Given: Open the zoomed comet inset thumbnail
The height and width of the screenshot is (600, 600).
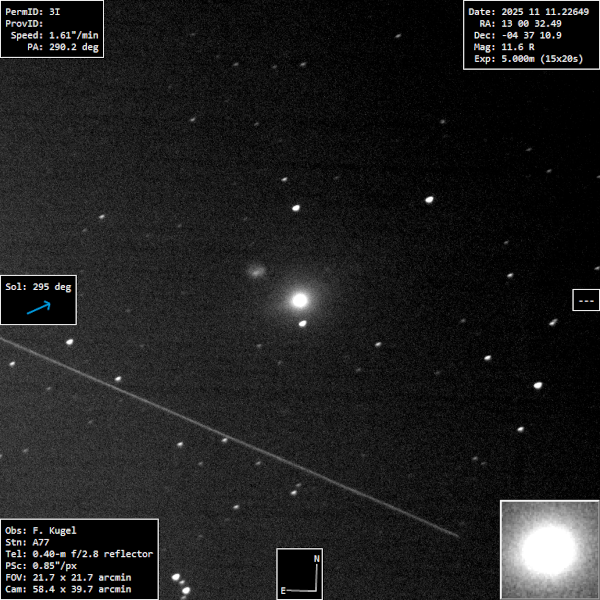Looking at the screenshot, I should [x=548, y=548].
